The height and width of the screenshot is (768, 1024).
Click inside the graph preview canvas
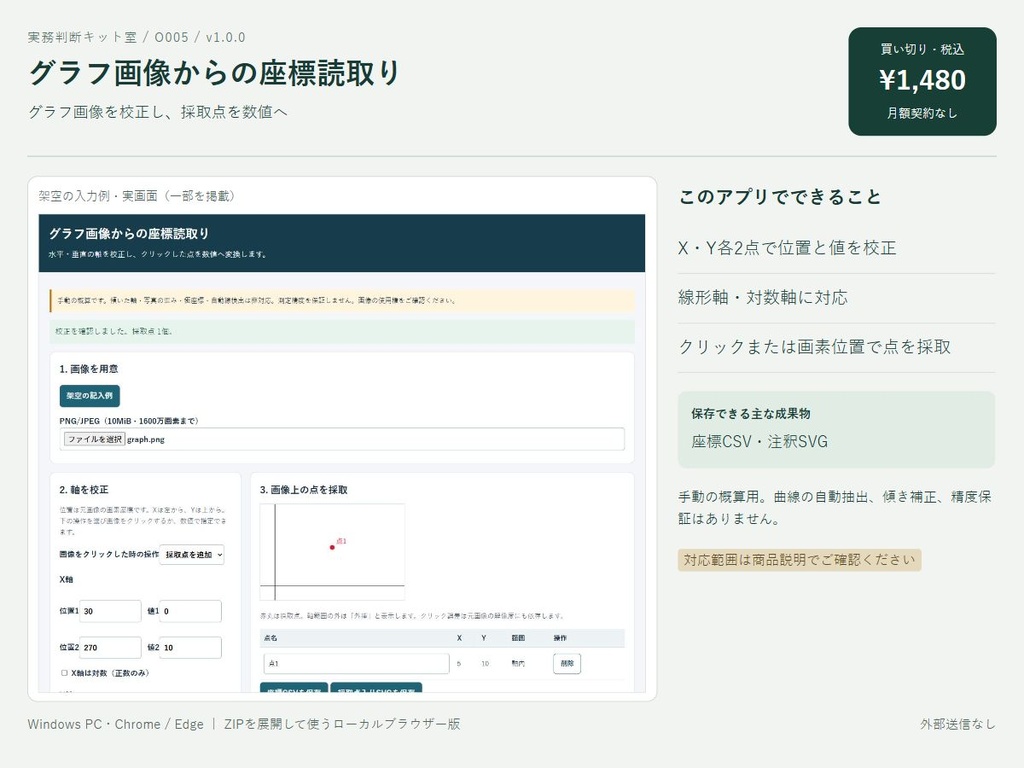pyautogui.click(x=332, y=552)
